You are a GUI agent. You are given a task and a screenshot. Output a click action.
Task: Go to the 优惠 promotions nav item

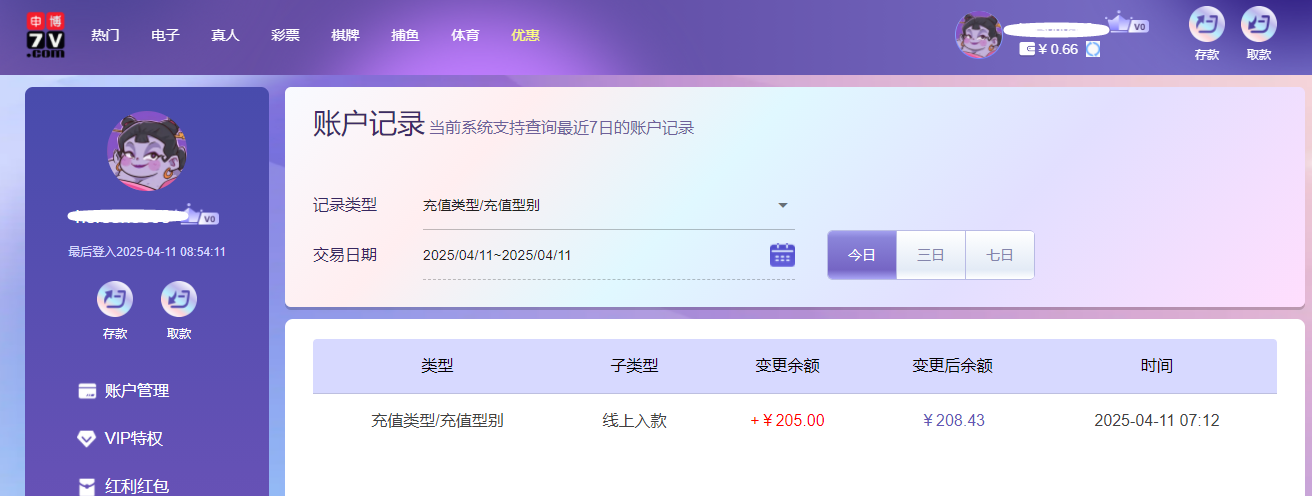525,36
